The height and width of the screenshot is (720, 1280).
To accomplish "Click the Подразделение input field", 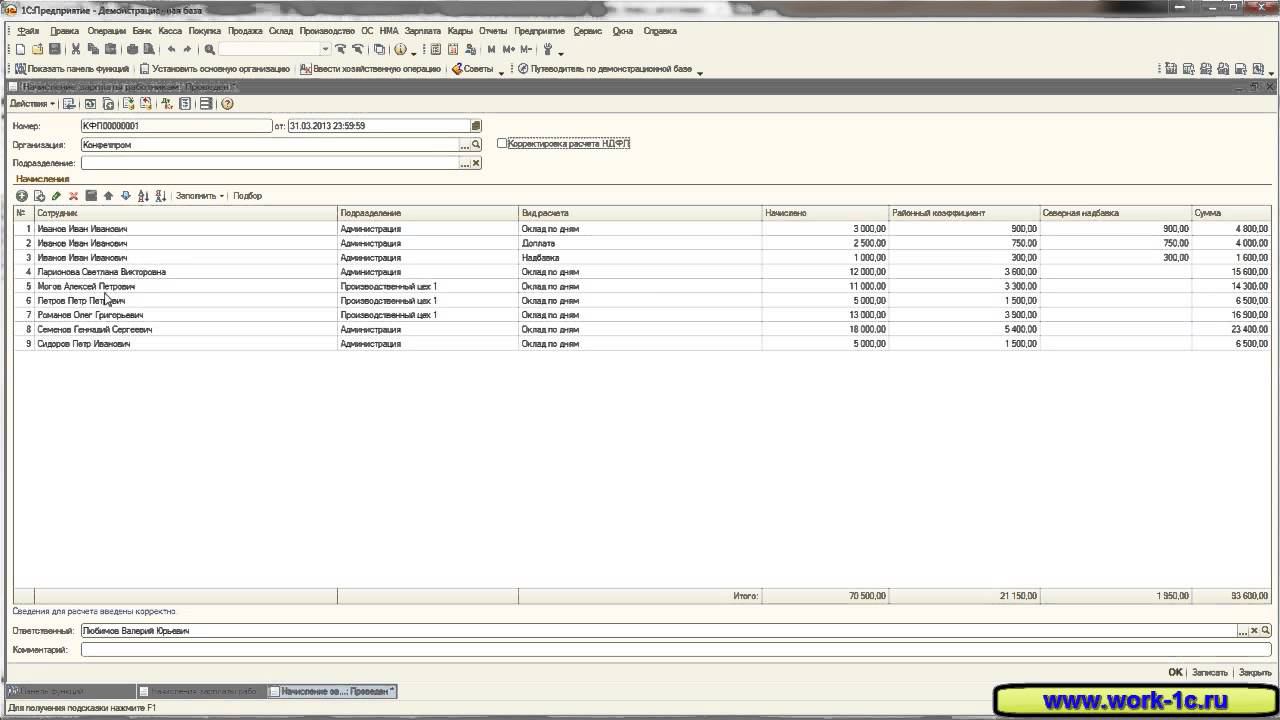I will (270, 163).
